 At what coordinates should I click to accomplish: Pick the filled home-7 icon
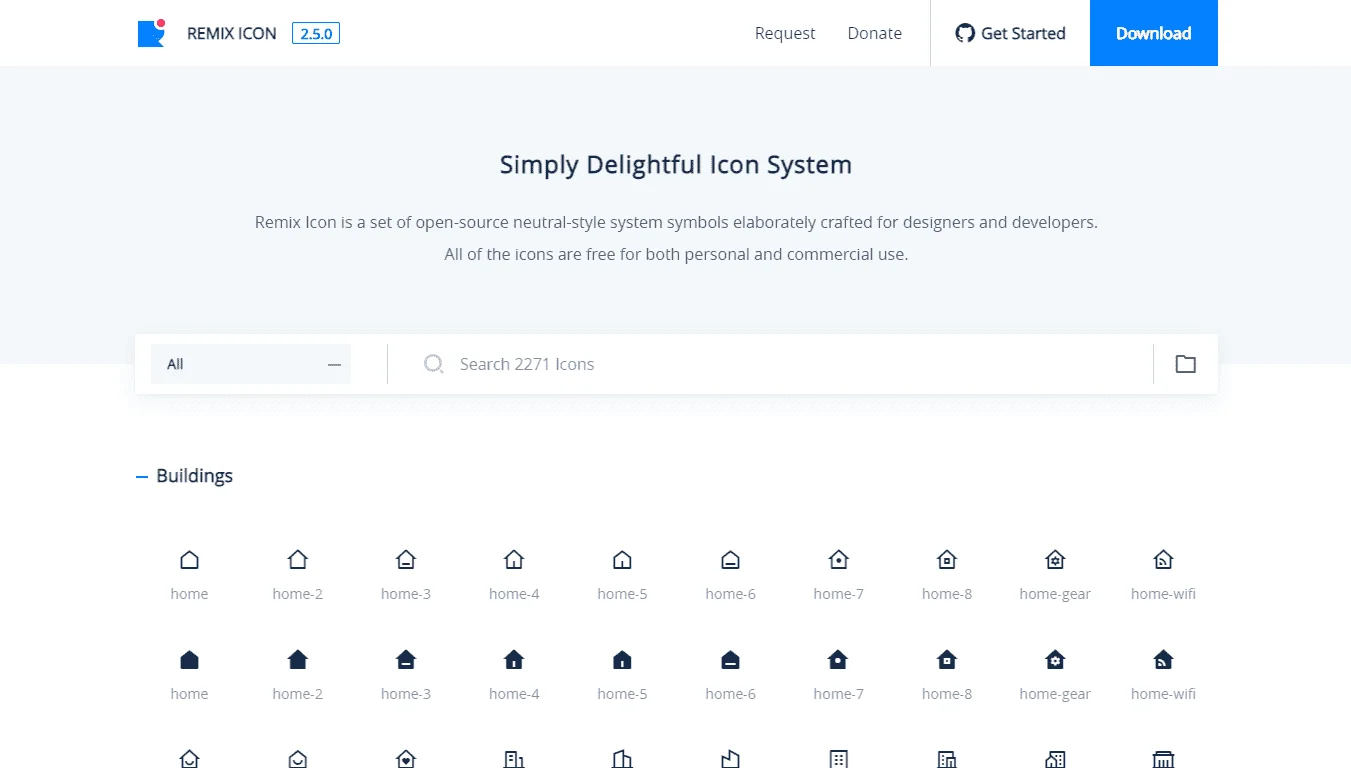point(838,659)
